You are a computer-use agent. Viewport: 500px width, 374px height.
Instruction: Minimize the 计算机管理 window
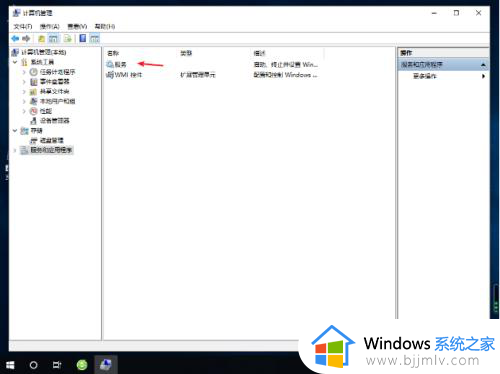coord(434,13)
